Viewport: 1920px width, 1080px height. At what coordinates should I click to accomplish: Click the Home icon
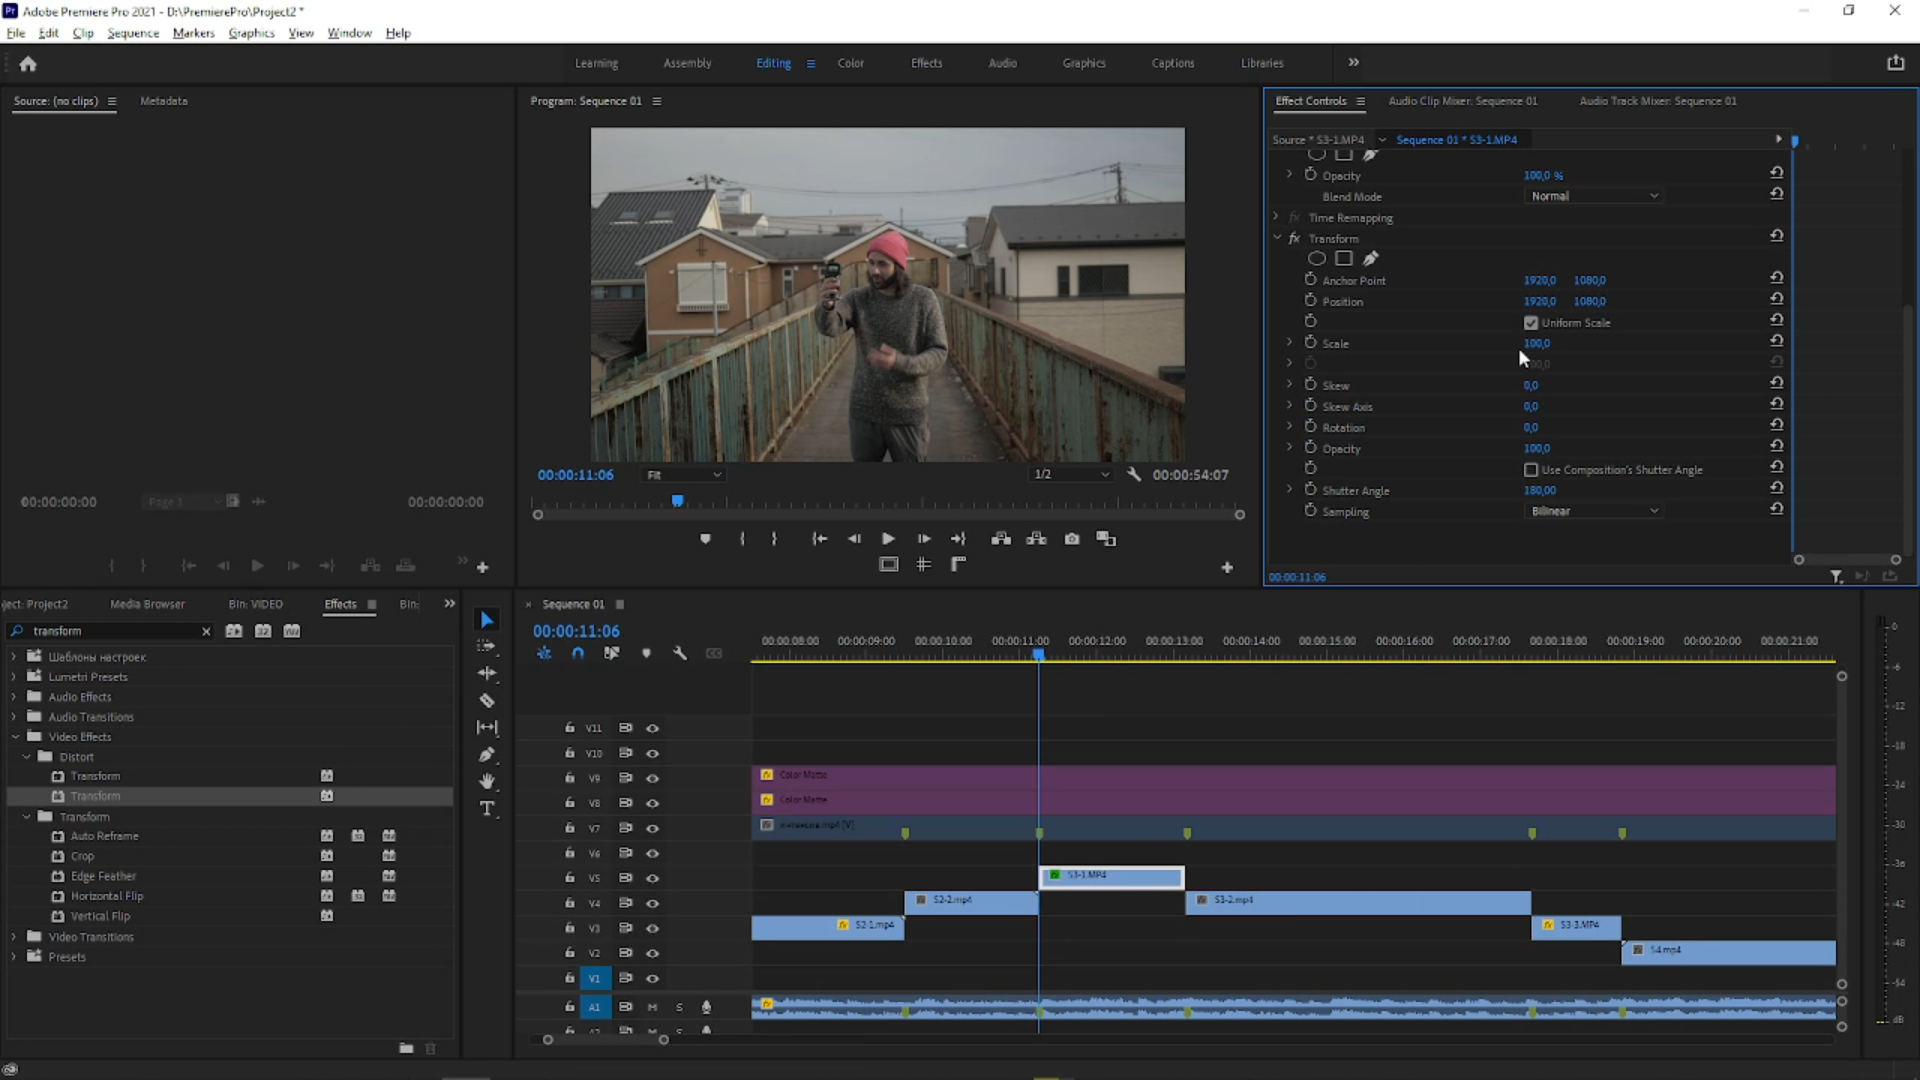[x=28, y=64]
